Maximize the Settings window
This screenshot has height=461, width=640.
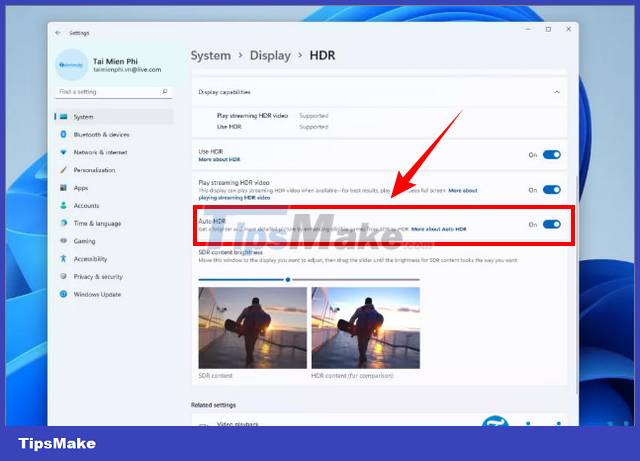pos(548,29)
